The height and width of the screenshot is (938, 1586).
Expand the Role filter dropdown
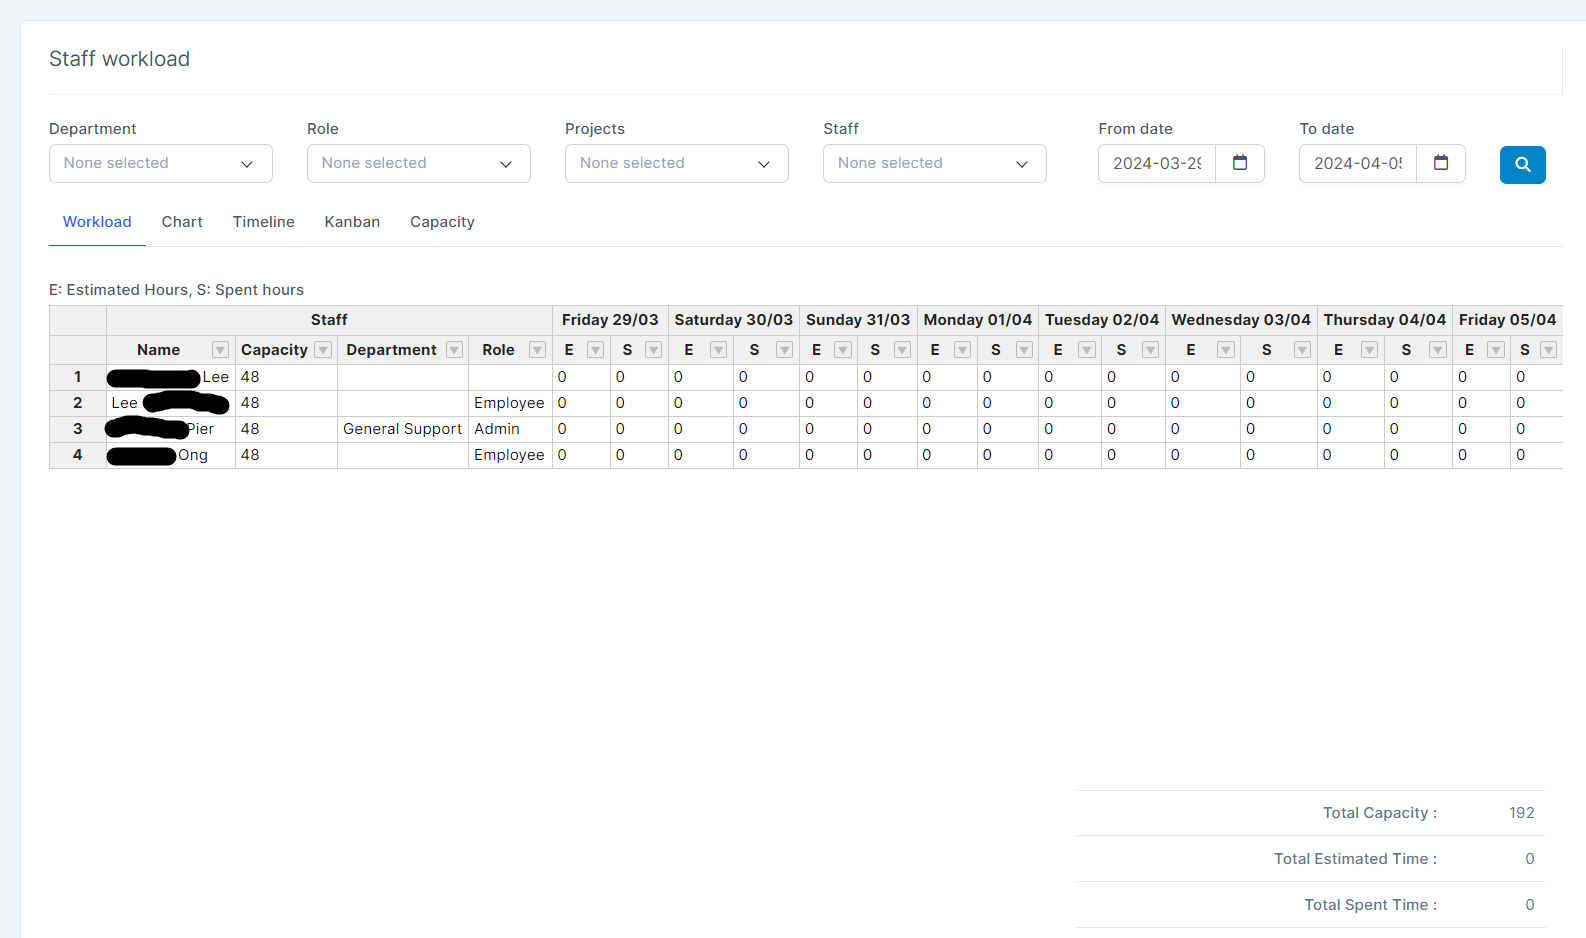click(x=418, y=164)
